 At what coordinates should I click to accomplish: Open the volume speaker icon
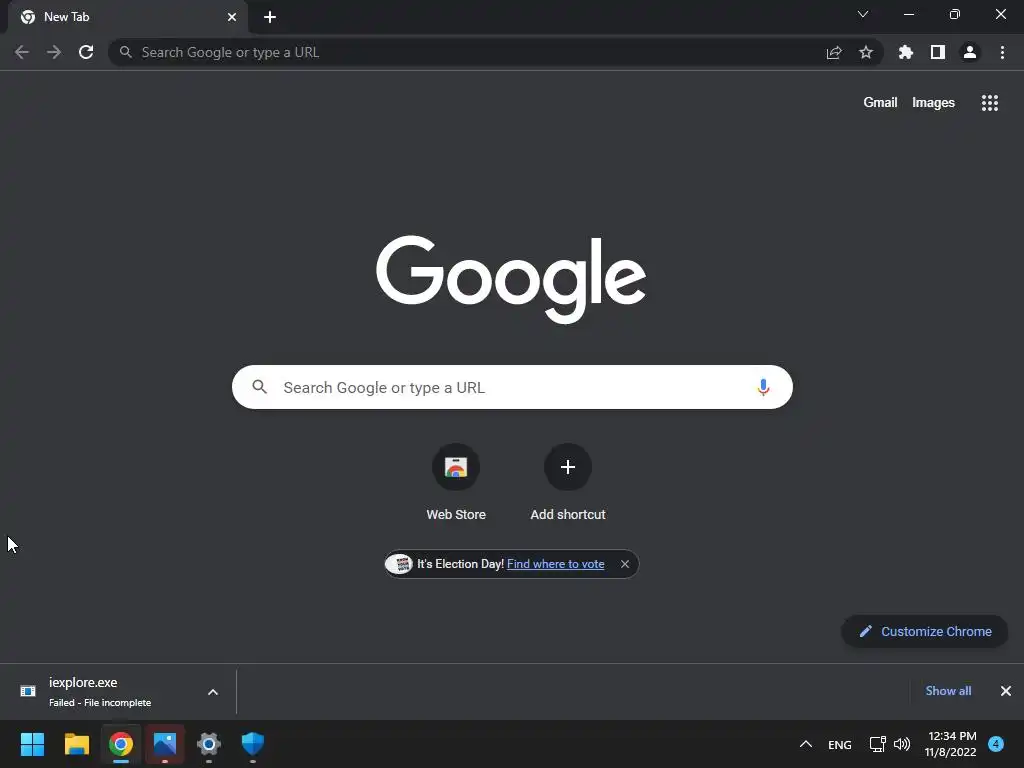(x=902, y=744)
